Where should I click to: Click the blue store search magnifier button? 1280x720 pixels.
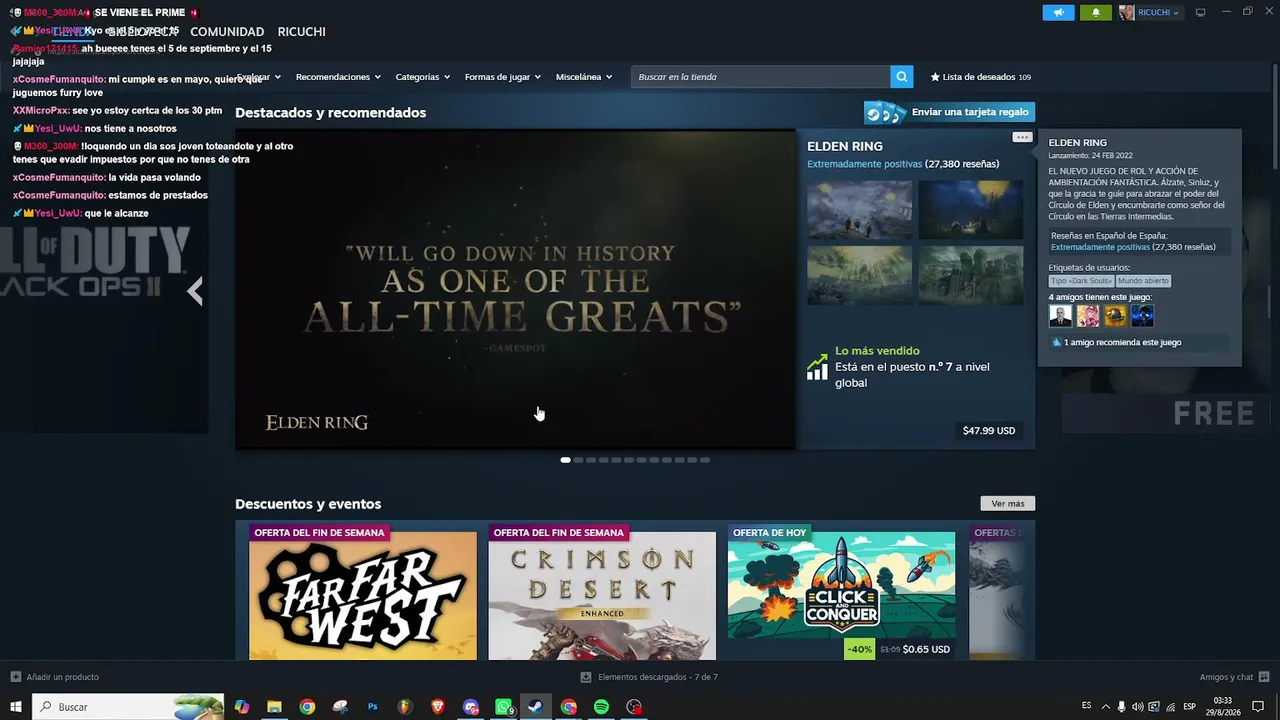902,77
